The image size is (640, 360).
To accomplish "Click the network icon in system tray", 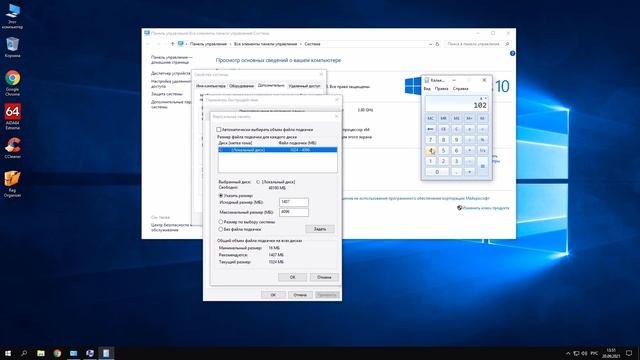I will pos(576,353).
